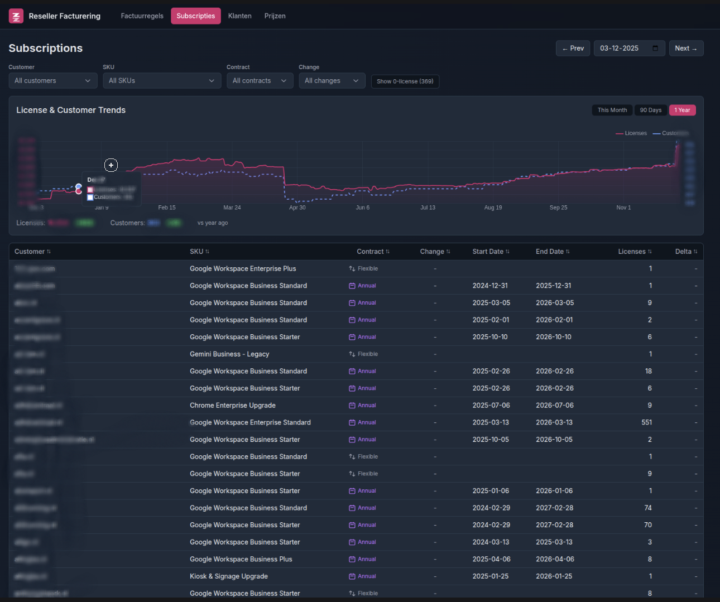720x602 pixels.
Task: Click sort icon next to End Date
Action: (570, 252)
